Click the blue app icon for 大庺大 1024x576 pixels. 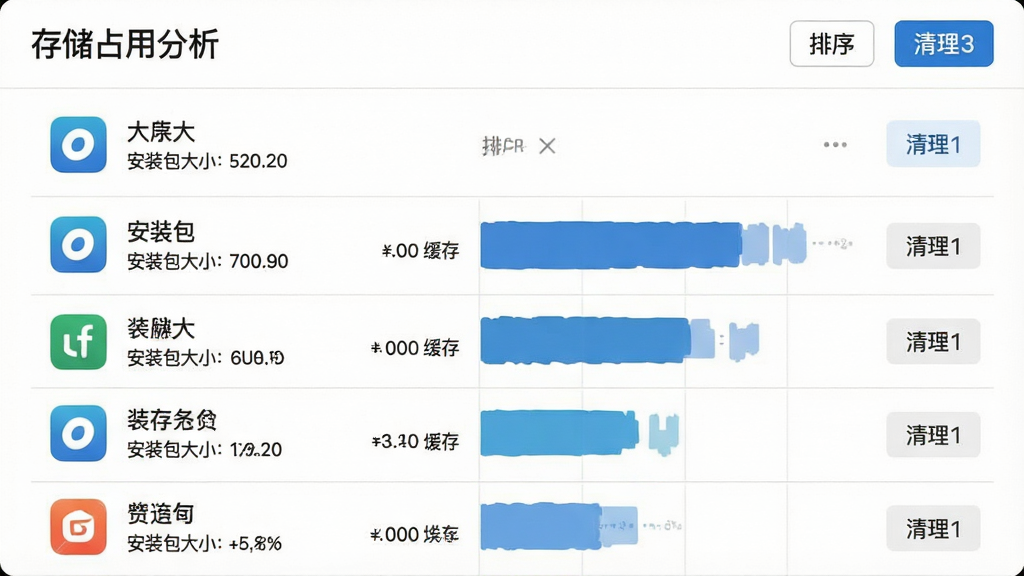(x=78, y=144)
